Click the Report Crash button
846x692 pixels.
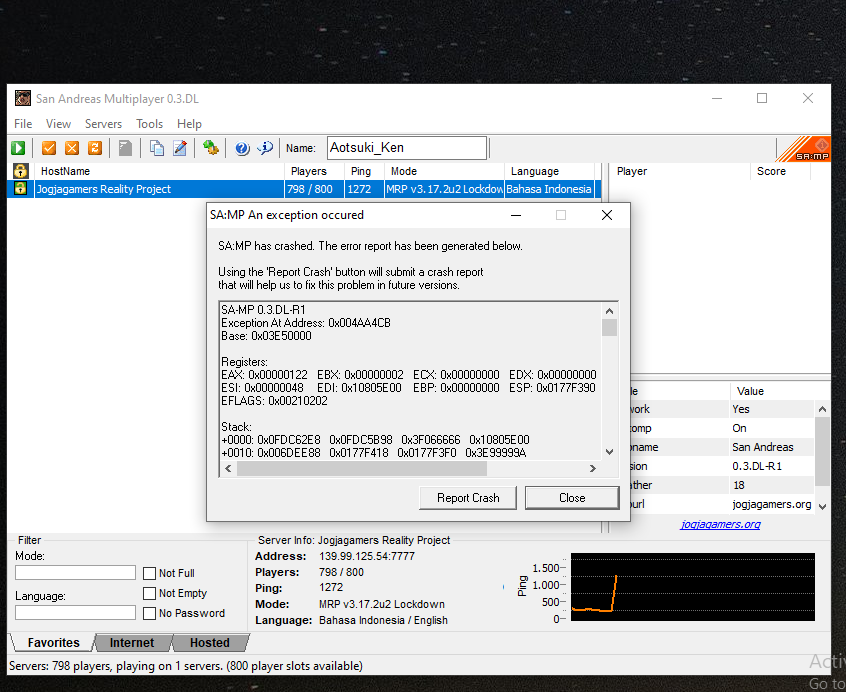click(468, 498)
